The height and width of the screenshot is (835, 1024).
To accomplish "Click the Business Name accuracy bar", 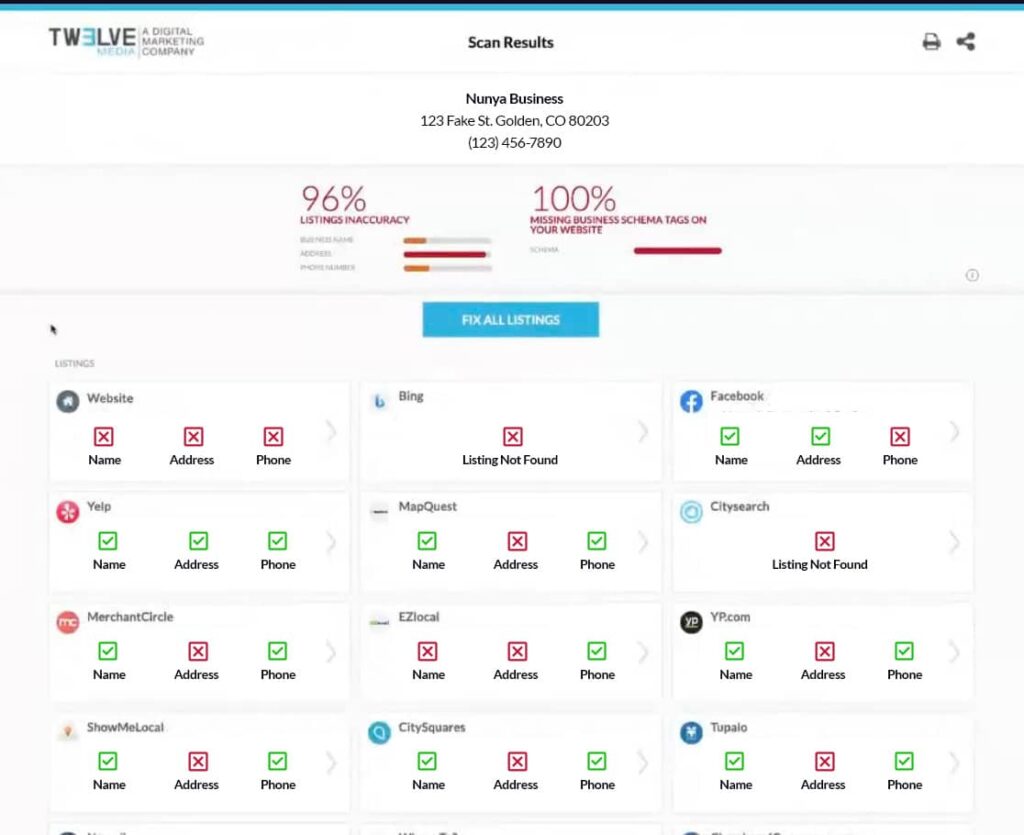I will pos(447,241).
